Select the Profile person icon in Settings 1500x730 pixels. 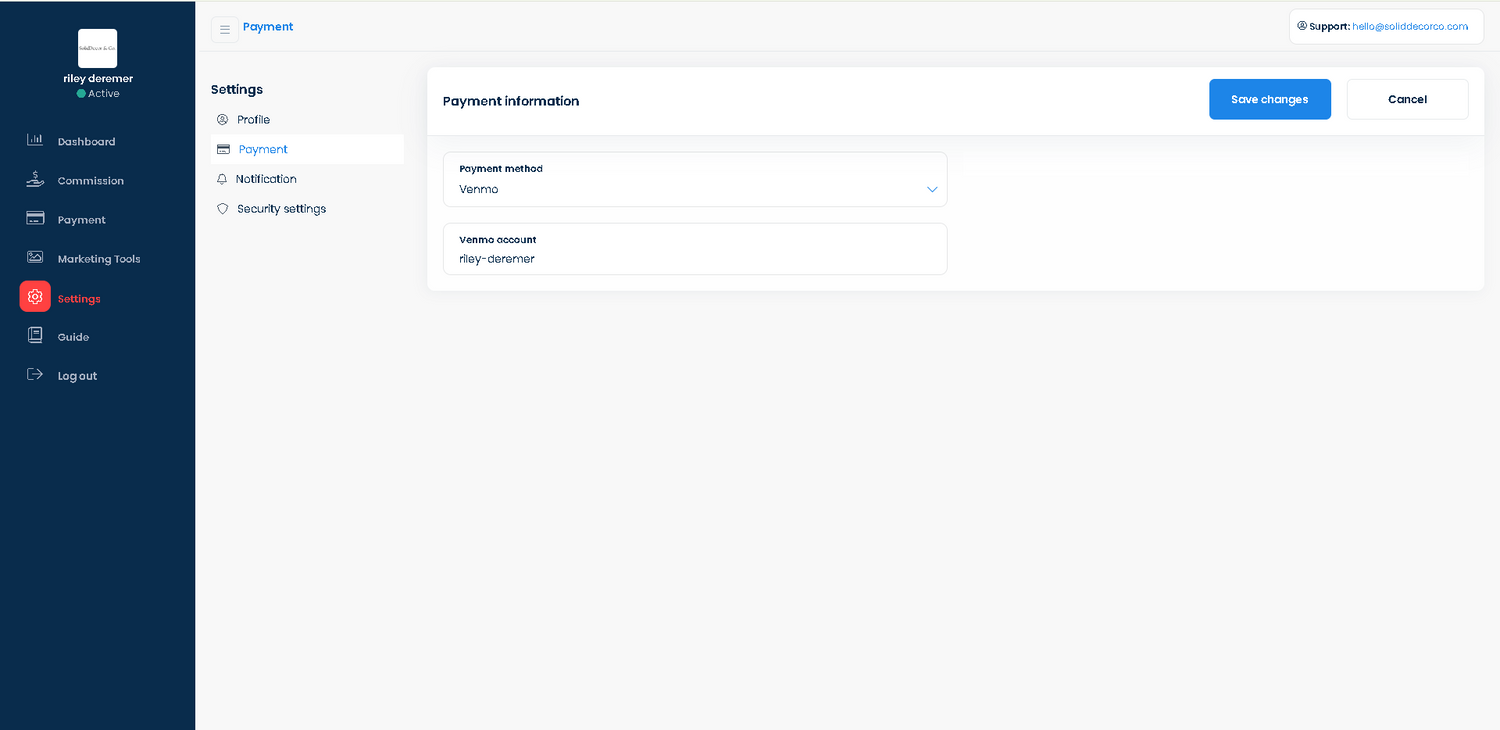[222, 119]
